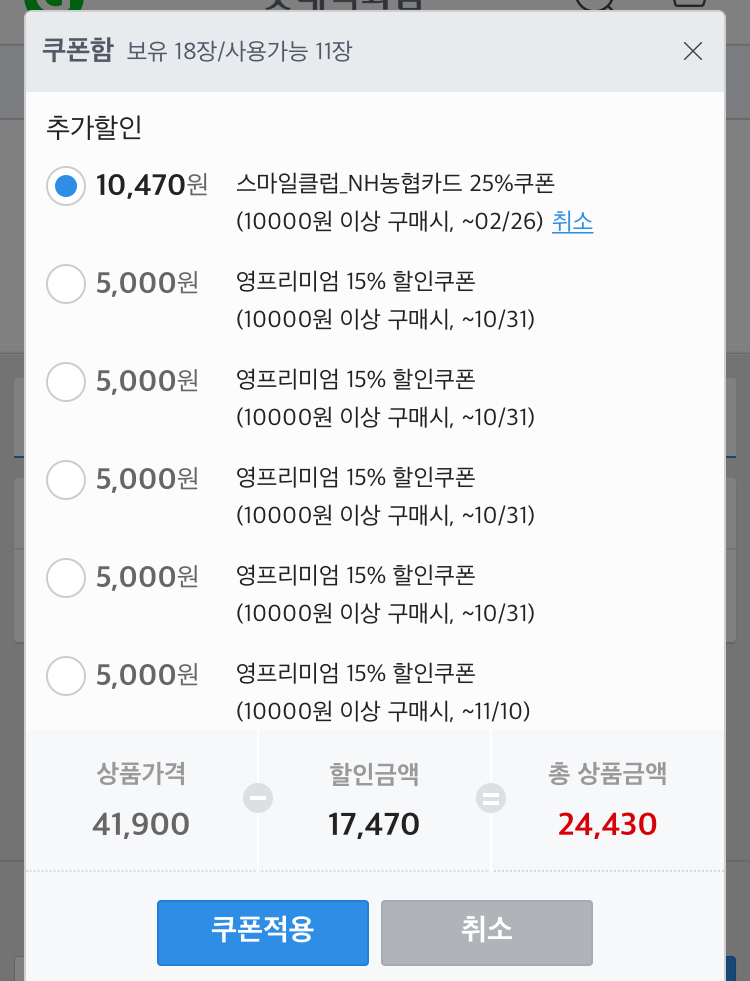Close the 쿠폰함 dialog with X
Viewport: 750px width, 981px height.
tap(692, 51)
